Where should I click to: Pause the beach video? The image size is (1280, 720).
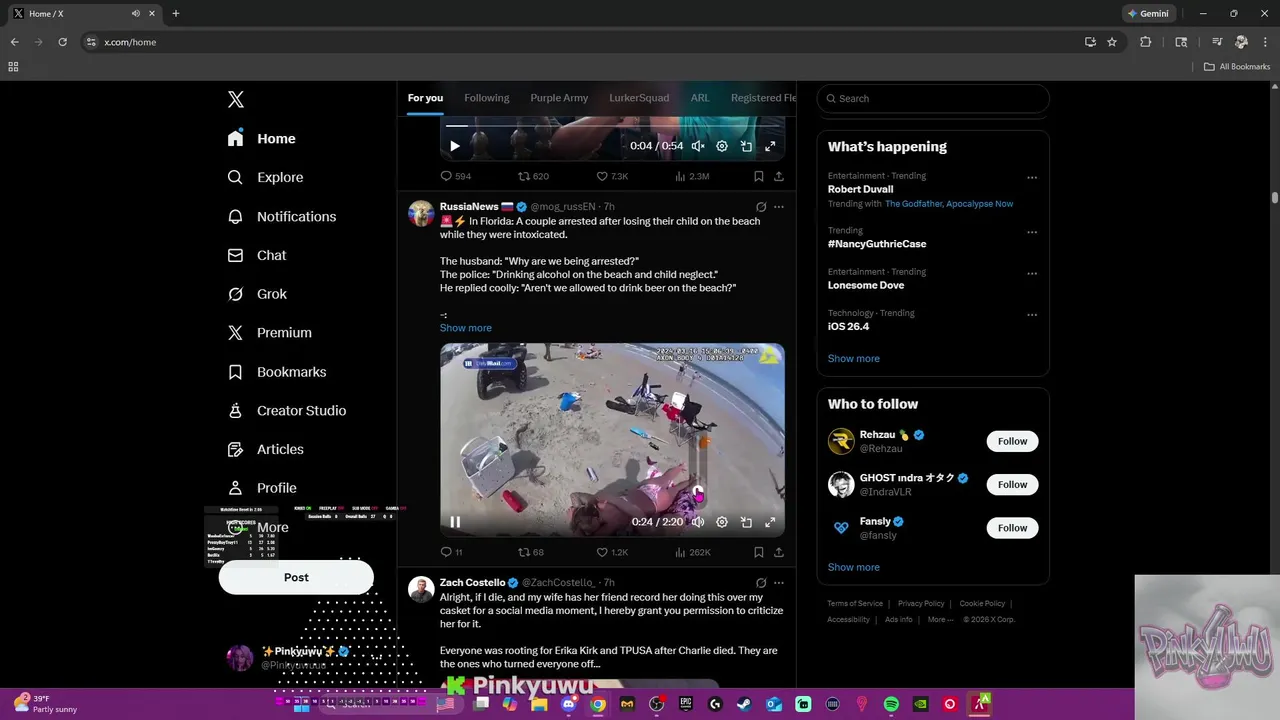click(x=455, y=522)
